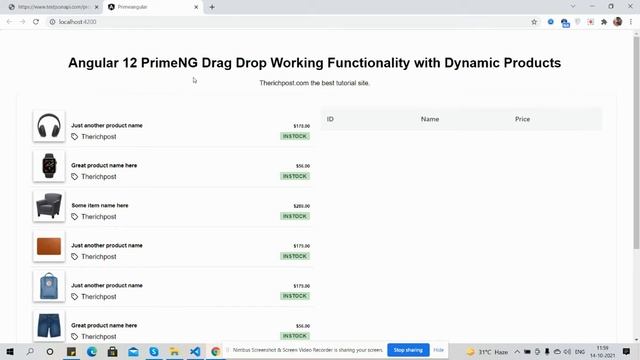Click the tag icon of headphones product
Image resolution: width=640 pixels, height=360 pixels.
(x=75, y=137)
